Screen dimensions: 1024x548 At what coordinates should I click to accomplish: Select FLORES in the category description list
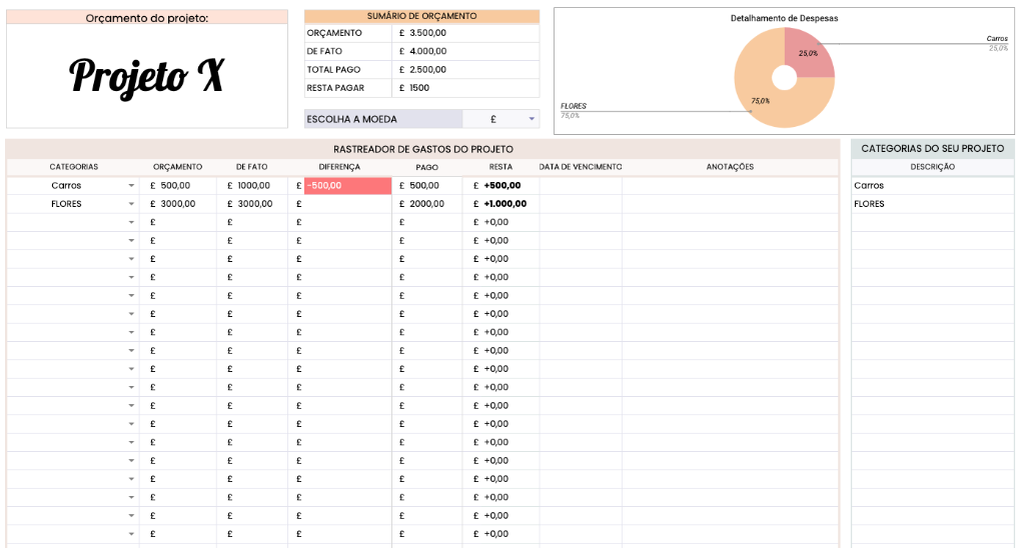(869, 204)
